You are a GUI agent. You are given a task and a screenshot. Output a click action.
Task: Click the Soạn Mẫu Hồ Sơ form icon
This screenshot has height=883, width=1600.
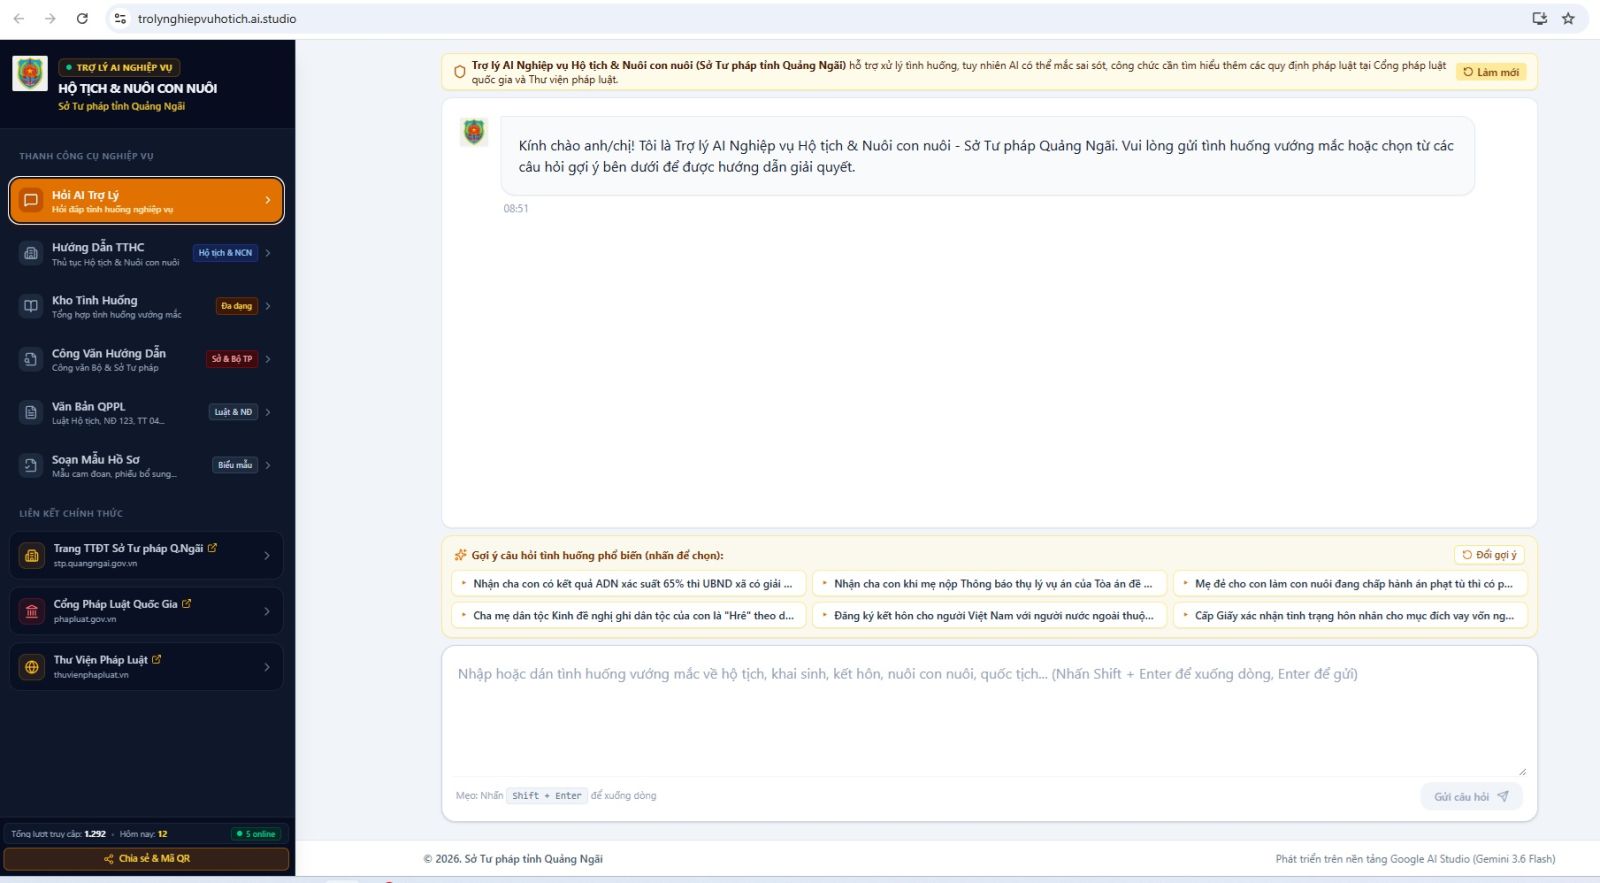point(31,465)
